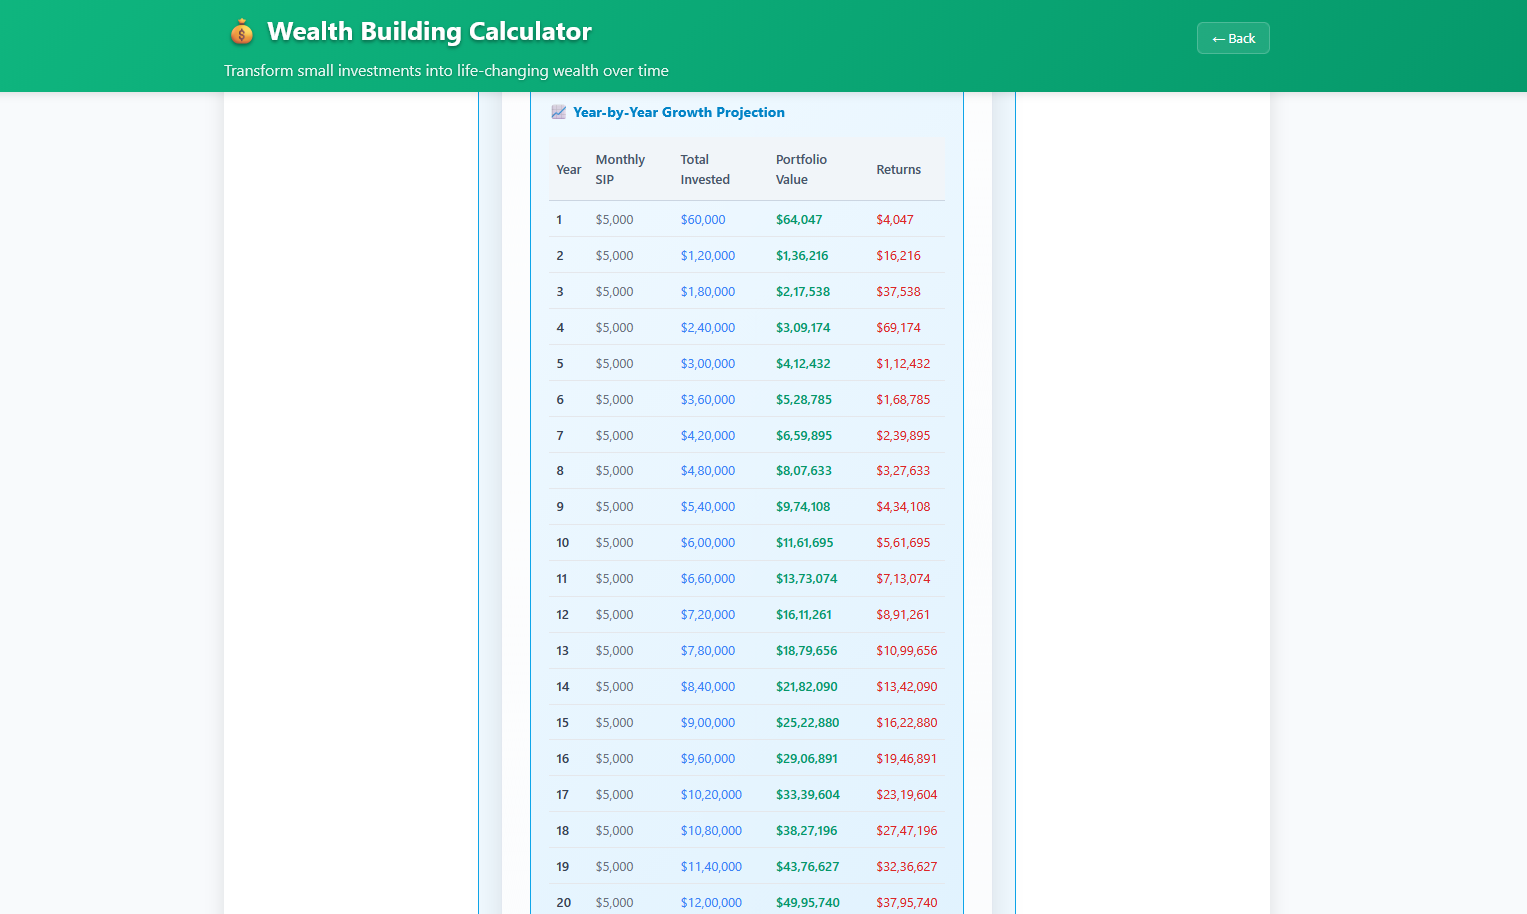1527x914 pixels.
Task: Click the $38,27,196 portfolio value
Action: click(x=807, y=830)
